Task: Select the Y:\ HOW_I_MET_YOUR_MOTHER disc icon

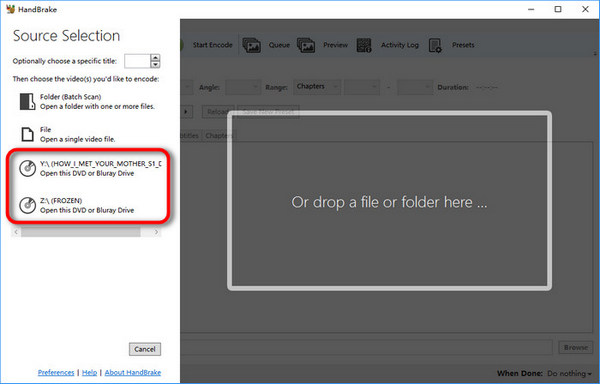Action: tap(28, 169)
